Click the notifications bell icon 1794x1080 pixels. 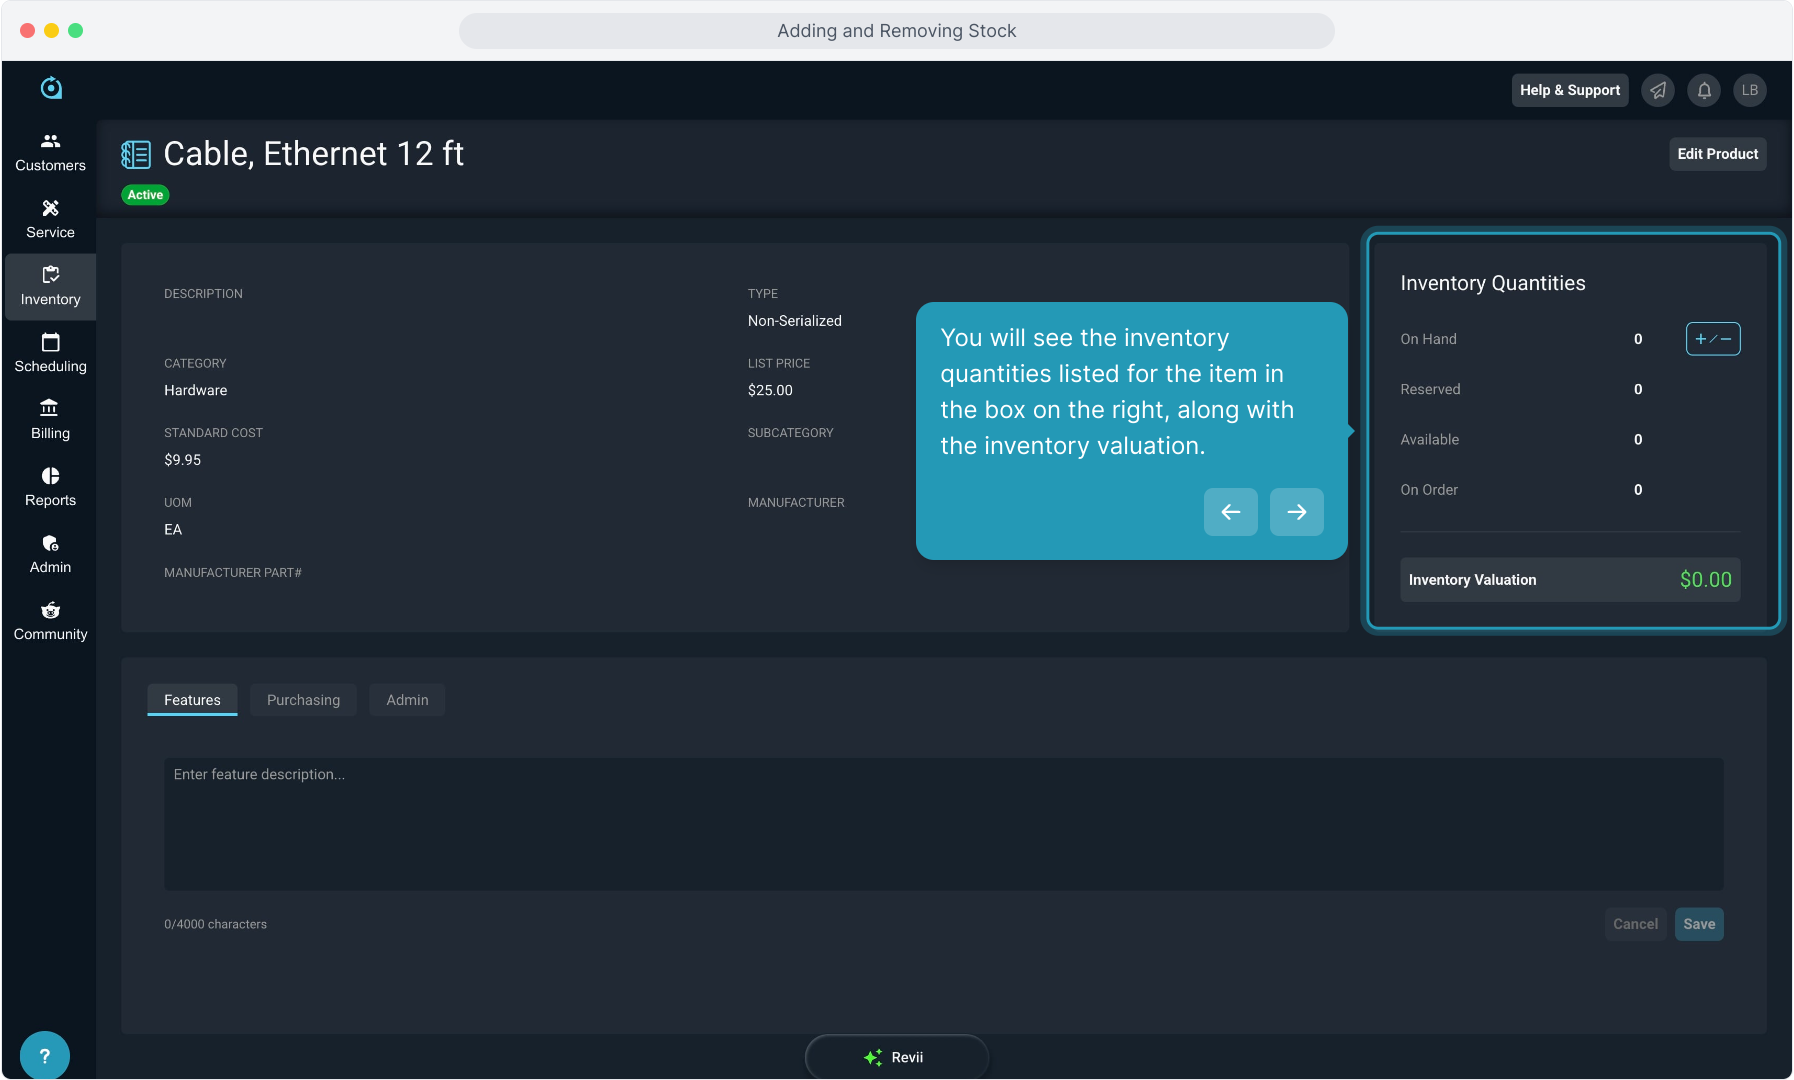[1704, 90]
